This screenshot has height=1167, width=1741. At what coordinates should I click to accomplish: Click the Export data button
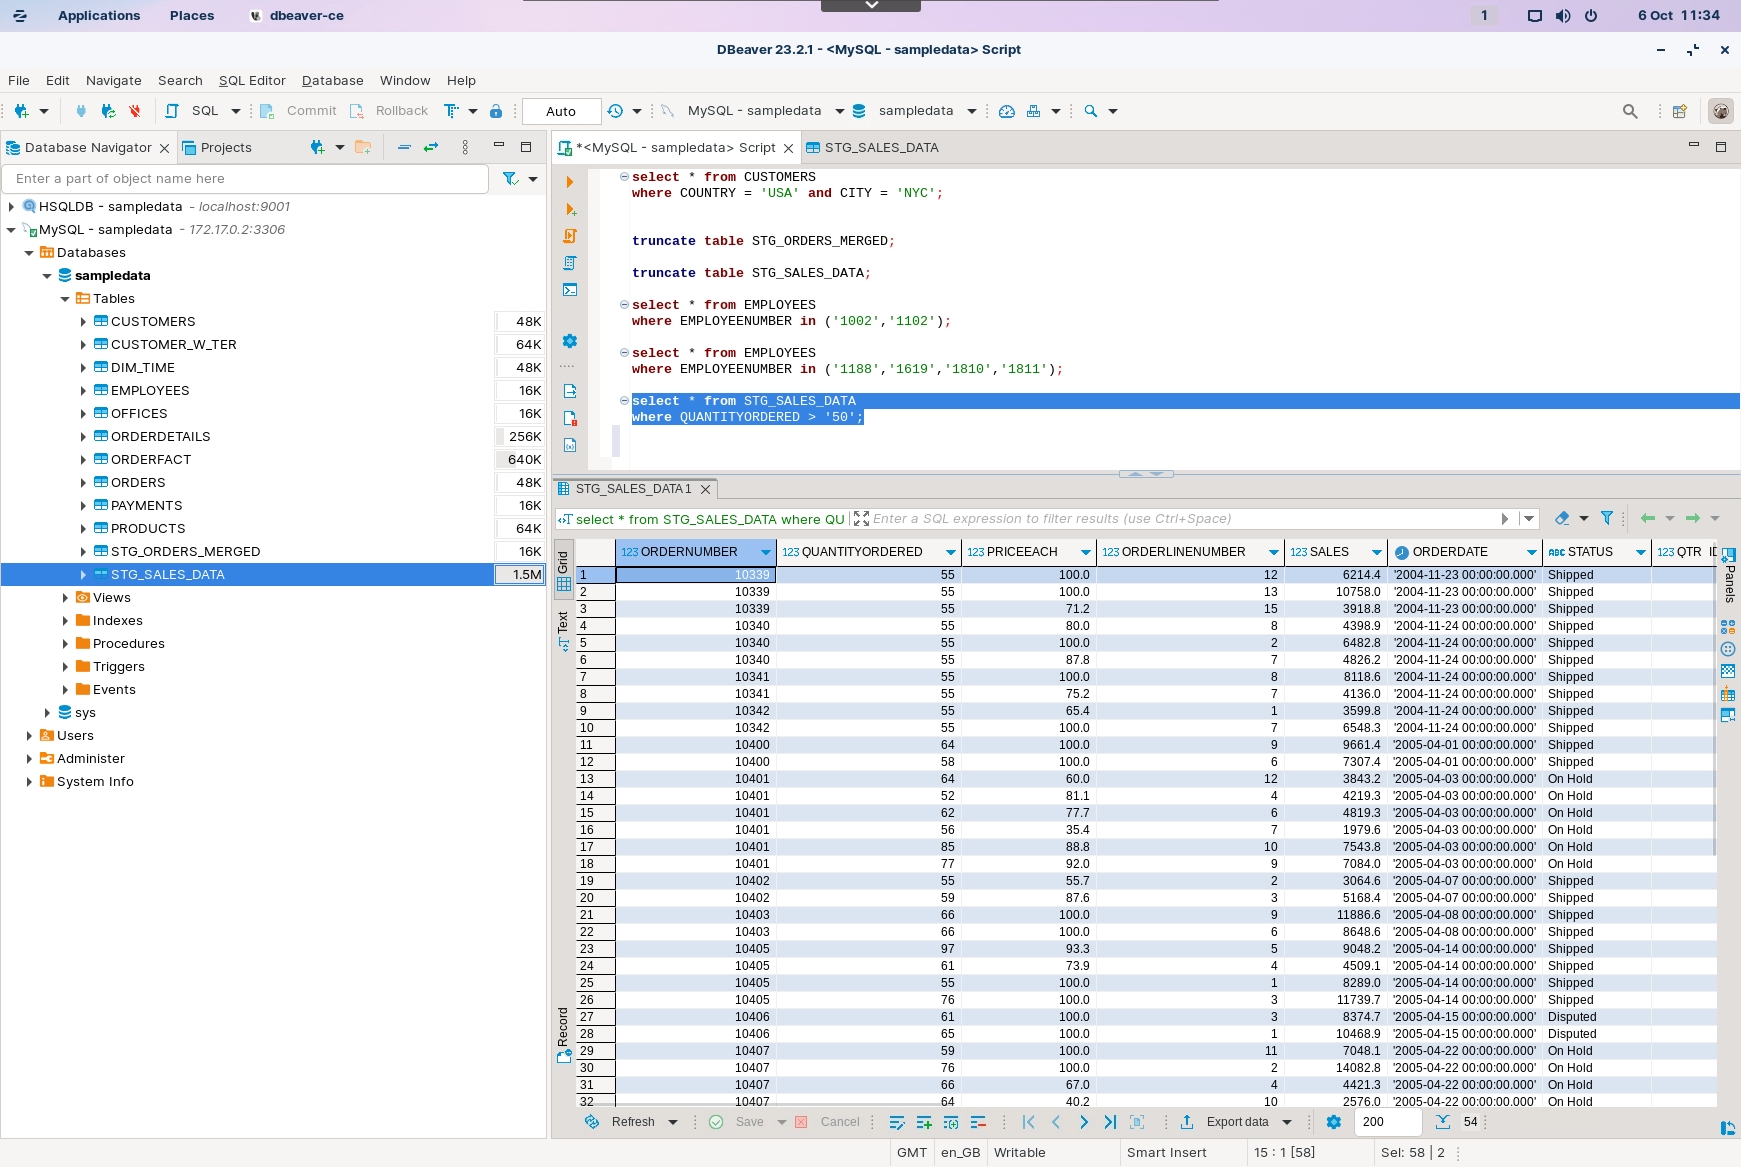(1236, 1122)
